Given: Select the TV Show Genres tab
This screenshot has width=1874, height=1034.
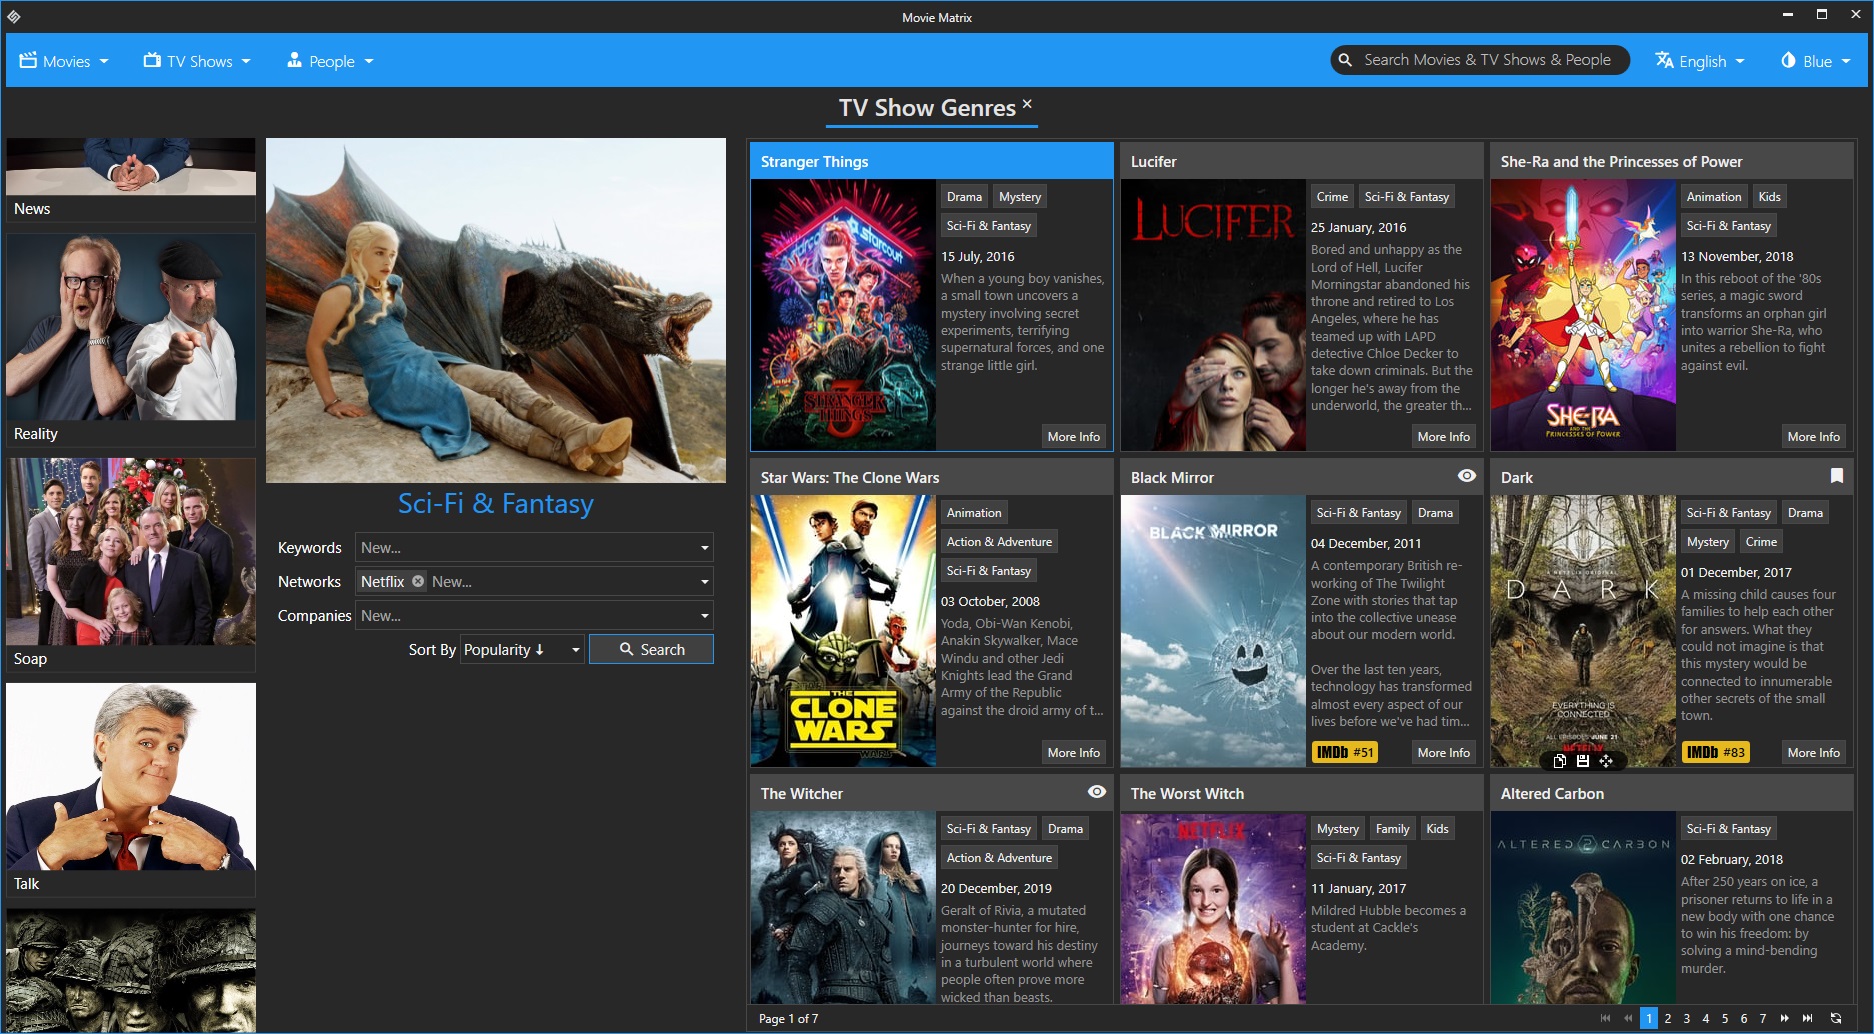Looking at the screenshot, I should tap(926, 108).
